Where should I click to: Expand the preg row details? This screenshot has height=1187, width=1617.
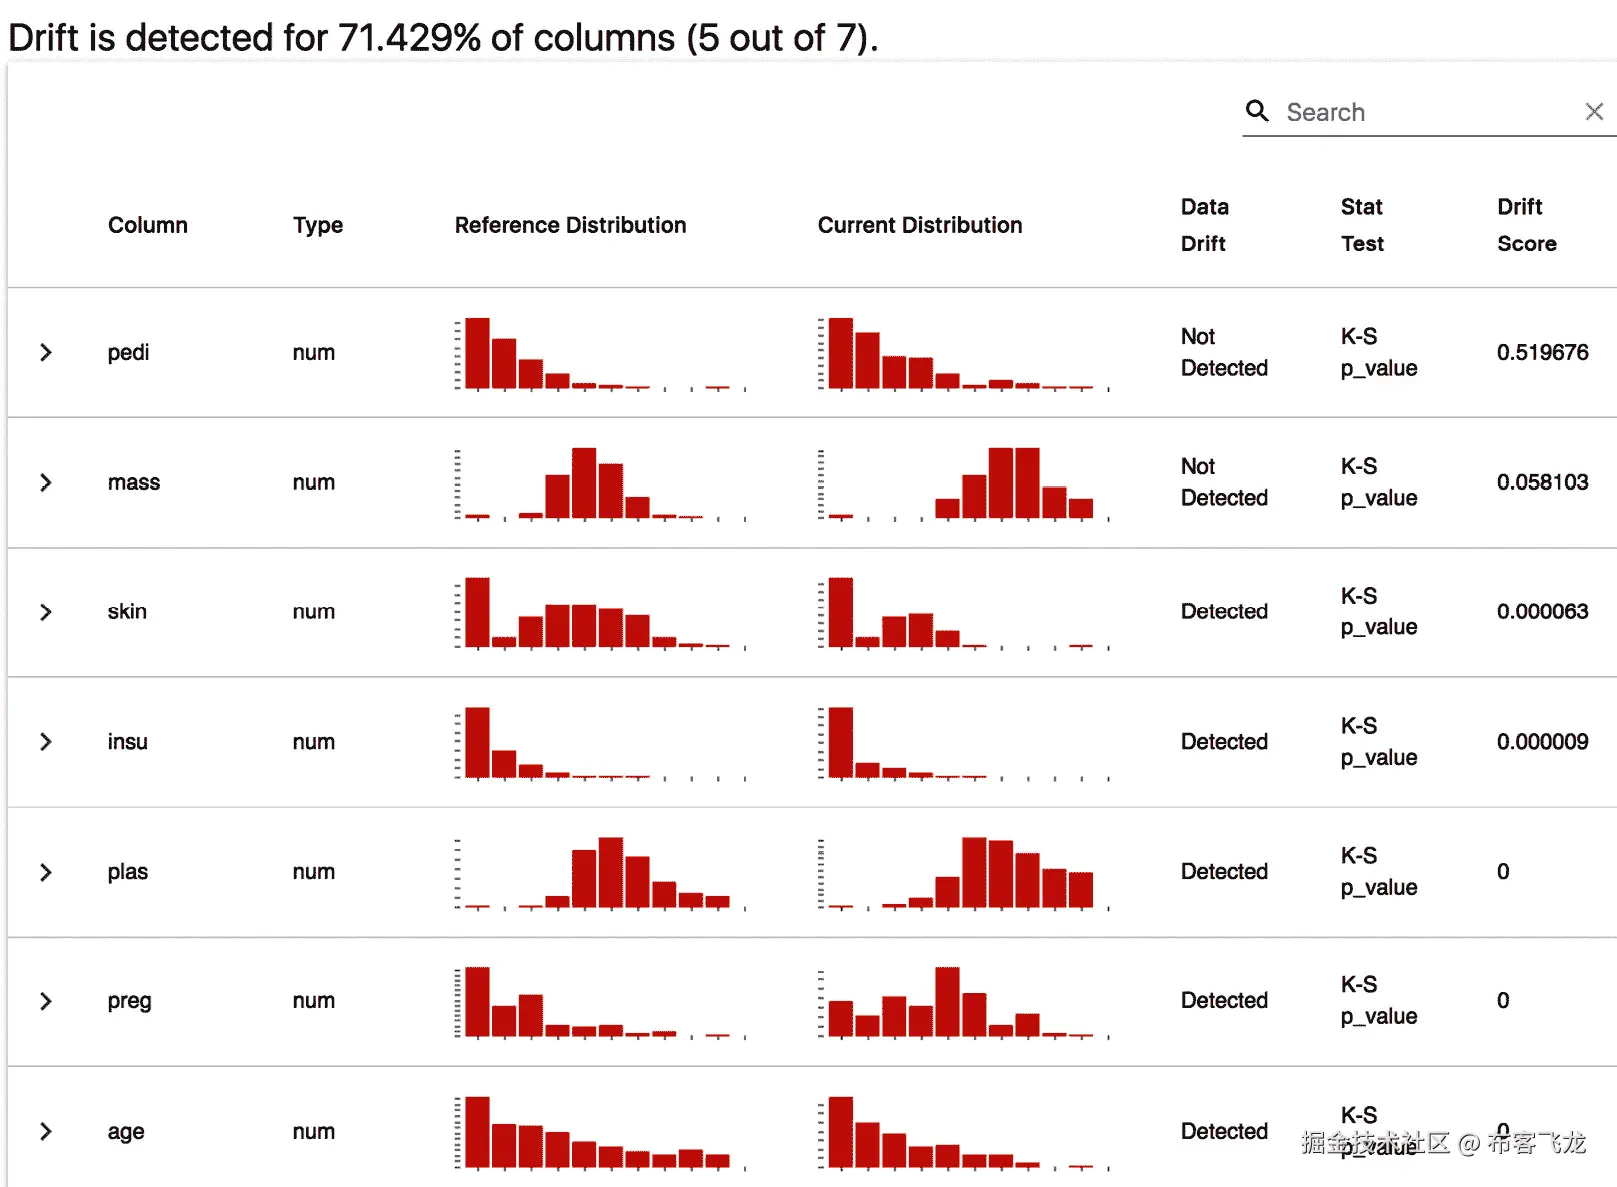tap(46, 1001)
